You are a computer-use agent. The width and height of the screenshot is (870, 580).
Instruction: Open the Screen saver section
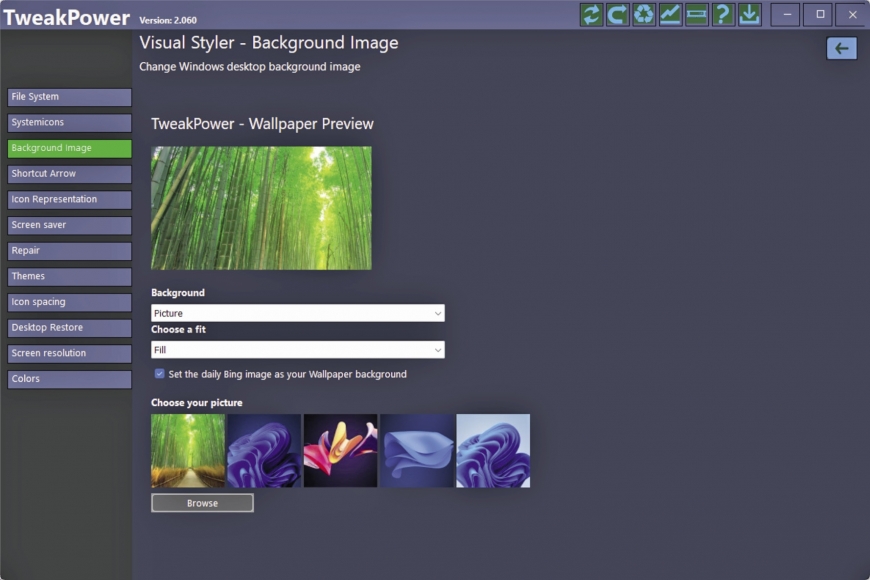[x=69, y=225]
